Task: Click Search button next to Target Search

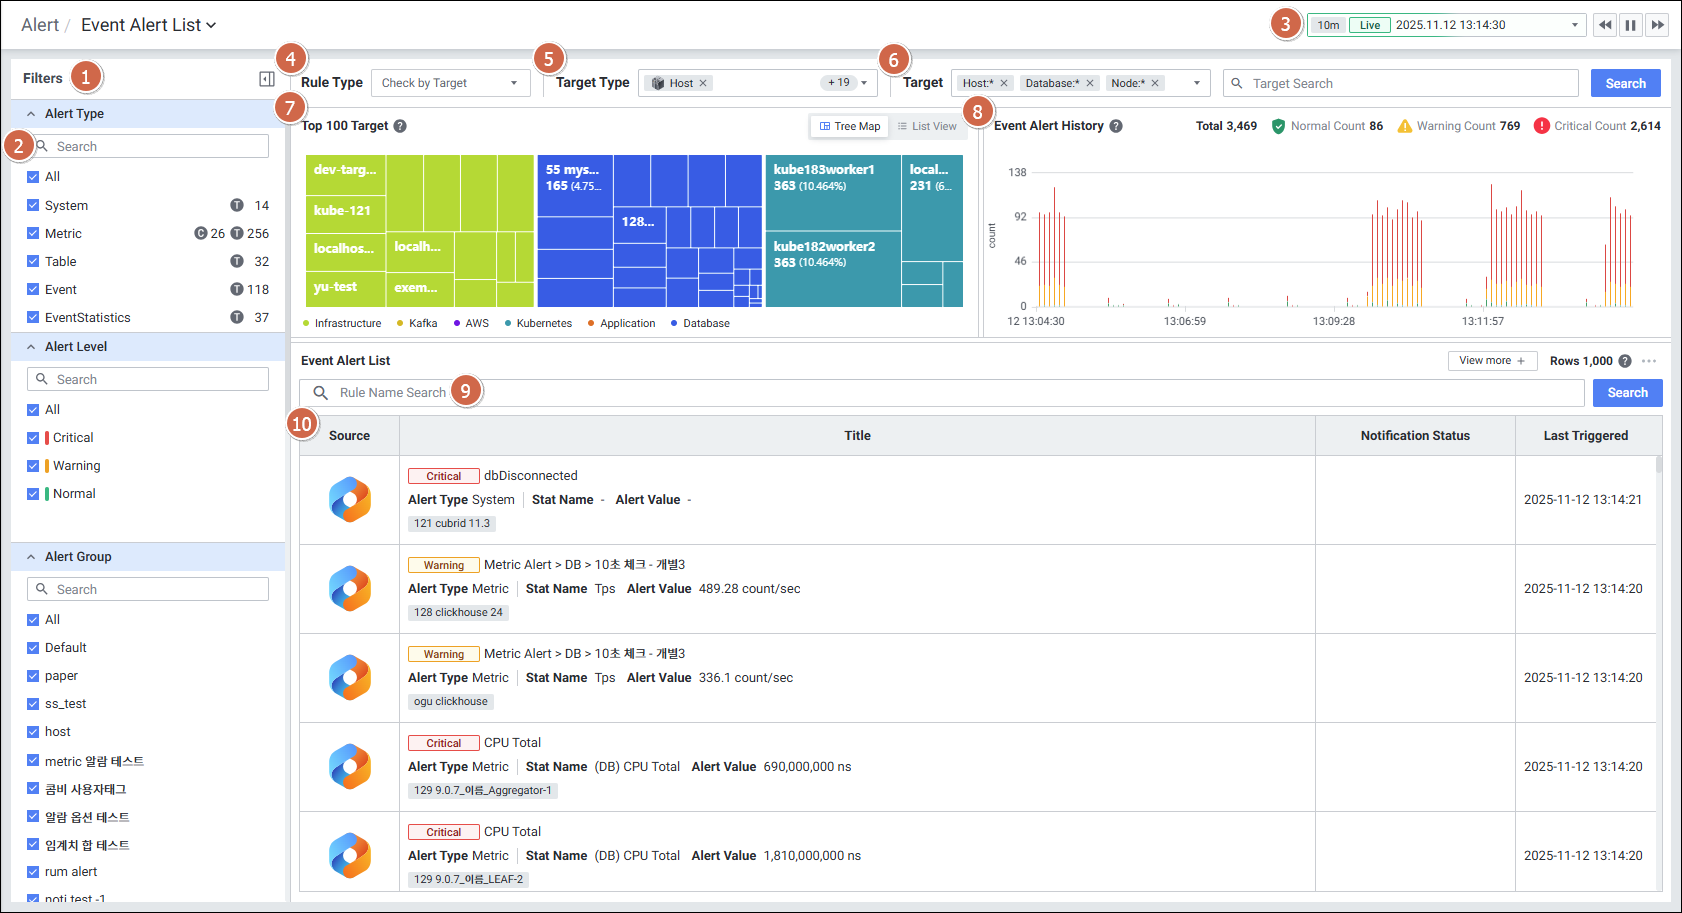Action: [x=1625, y=83]
